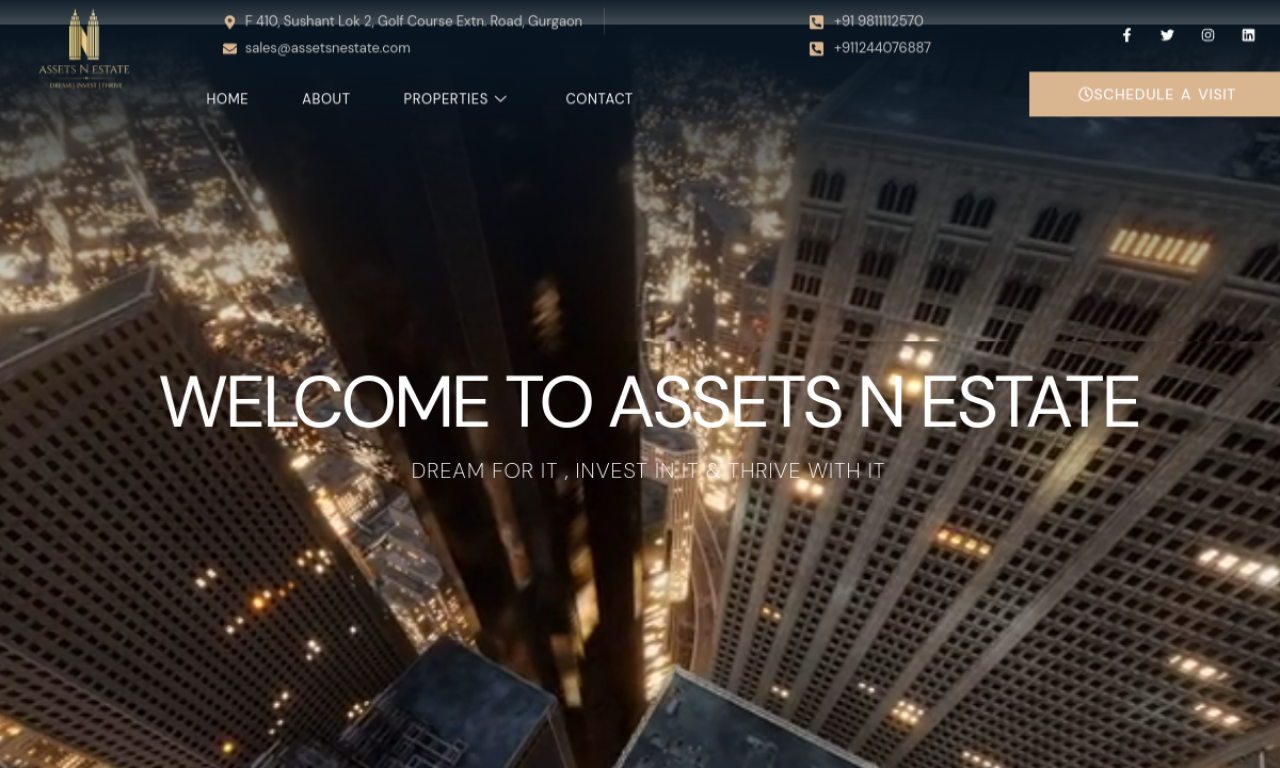
Task: Click the sales@assetsnestate.com email link
Action: point(328,48)
